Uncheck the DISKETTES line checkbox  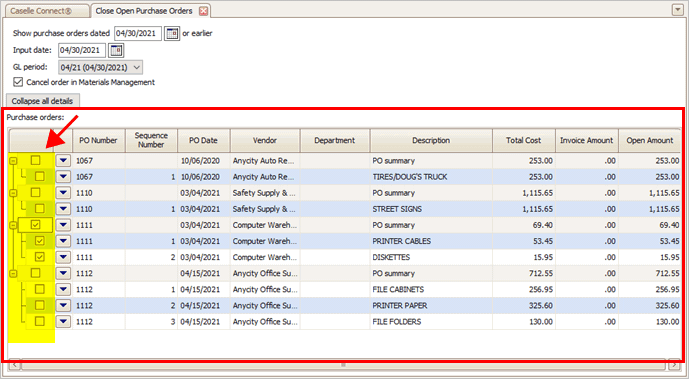click(40, 257)
